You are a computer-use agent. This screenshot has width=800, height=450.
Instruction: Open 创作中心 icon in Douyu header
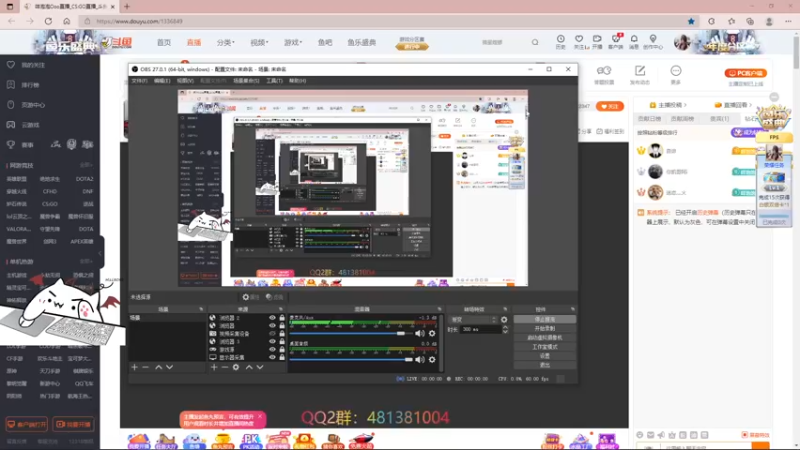click(653, 42)
